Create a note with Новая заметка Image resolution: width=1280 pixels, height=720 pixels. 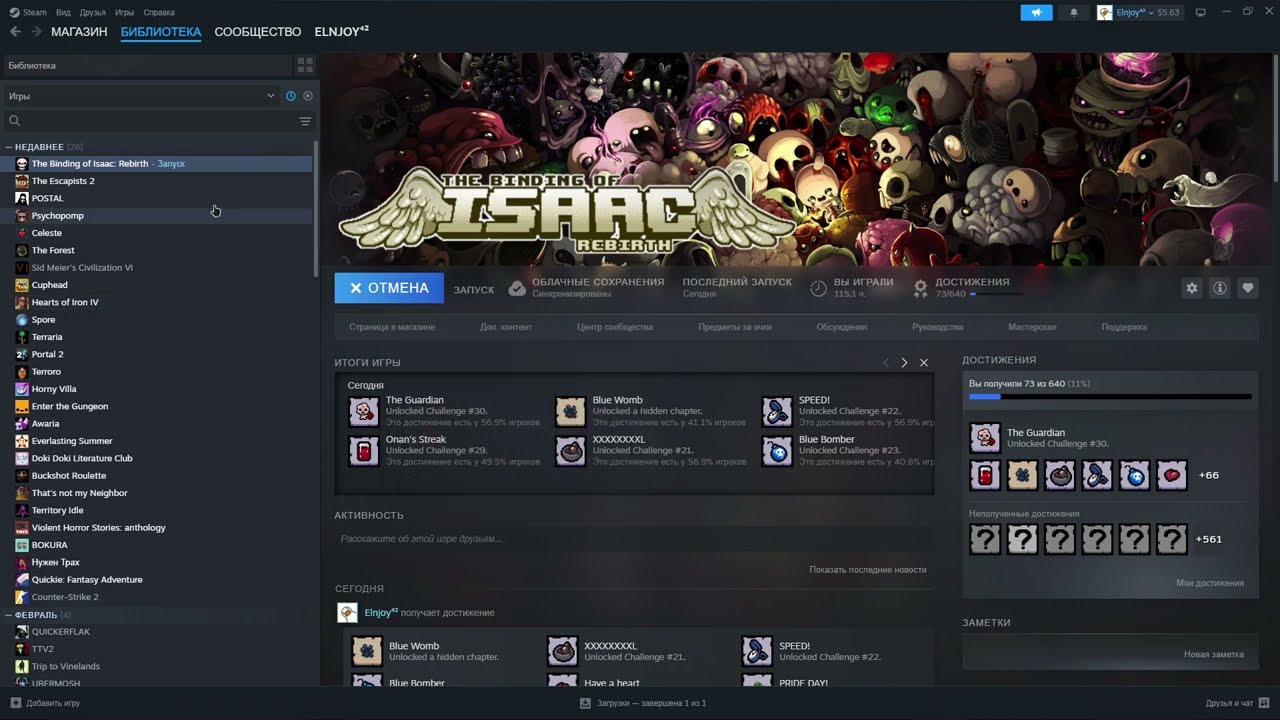(x=1214, y=654)
